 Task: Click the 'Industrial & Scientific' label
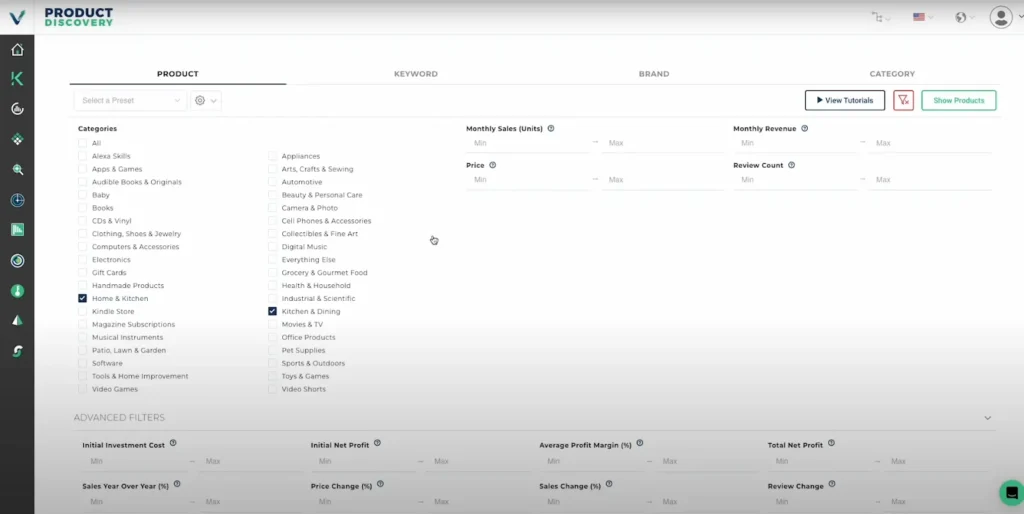click(x=319, y=298)
